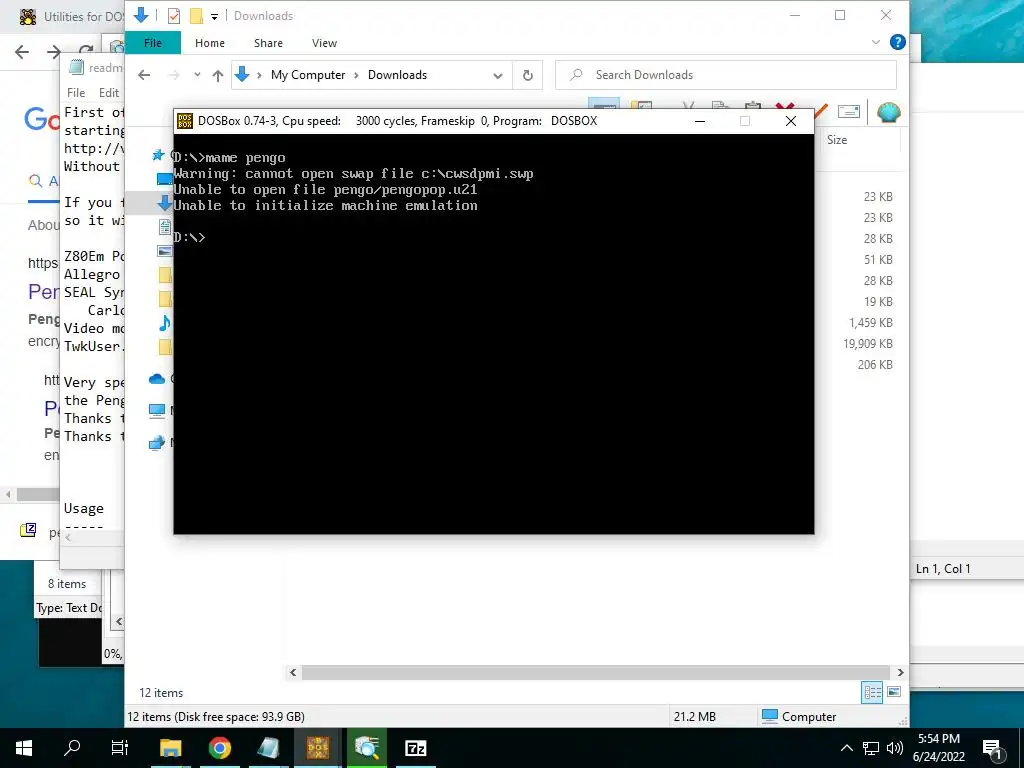This screenshot has height=768, width=1024.
Task: Switch to large thumbnails view in Explorer
Action: coord(894,692)
